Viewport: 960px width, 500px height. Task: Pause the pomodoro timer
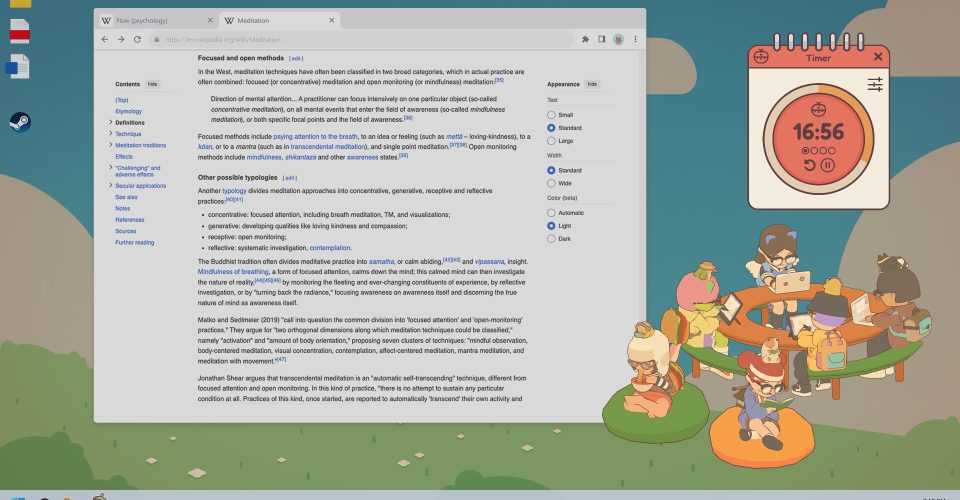(x=828, y=165)
